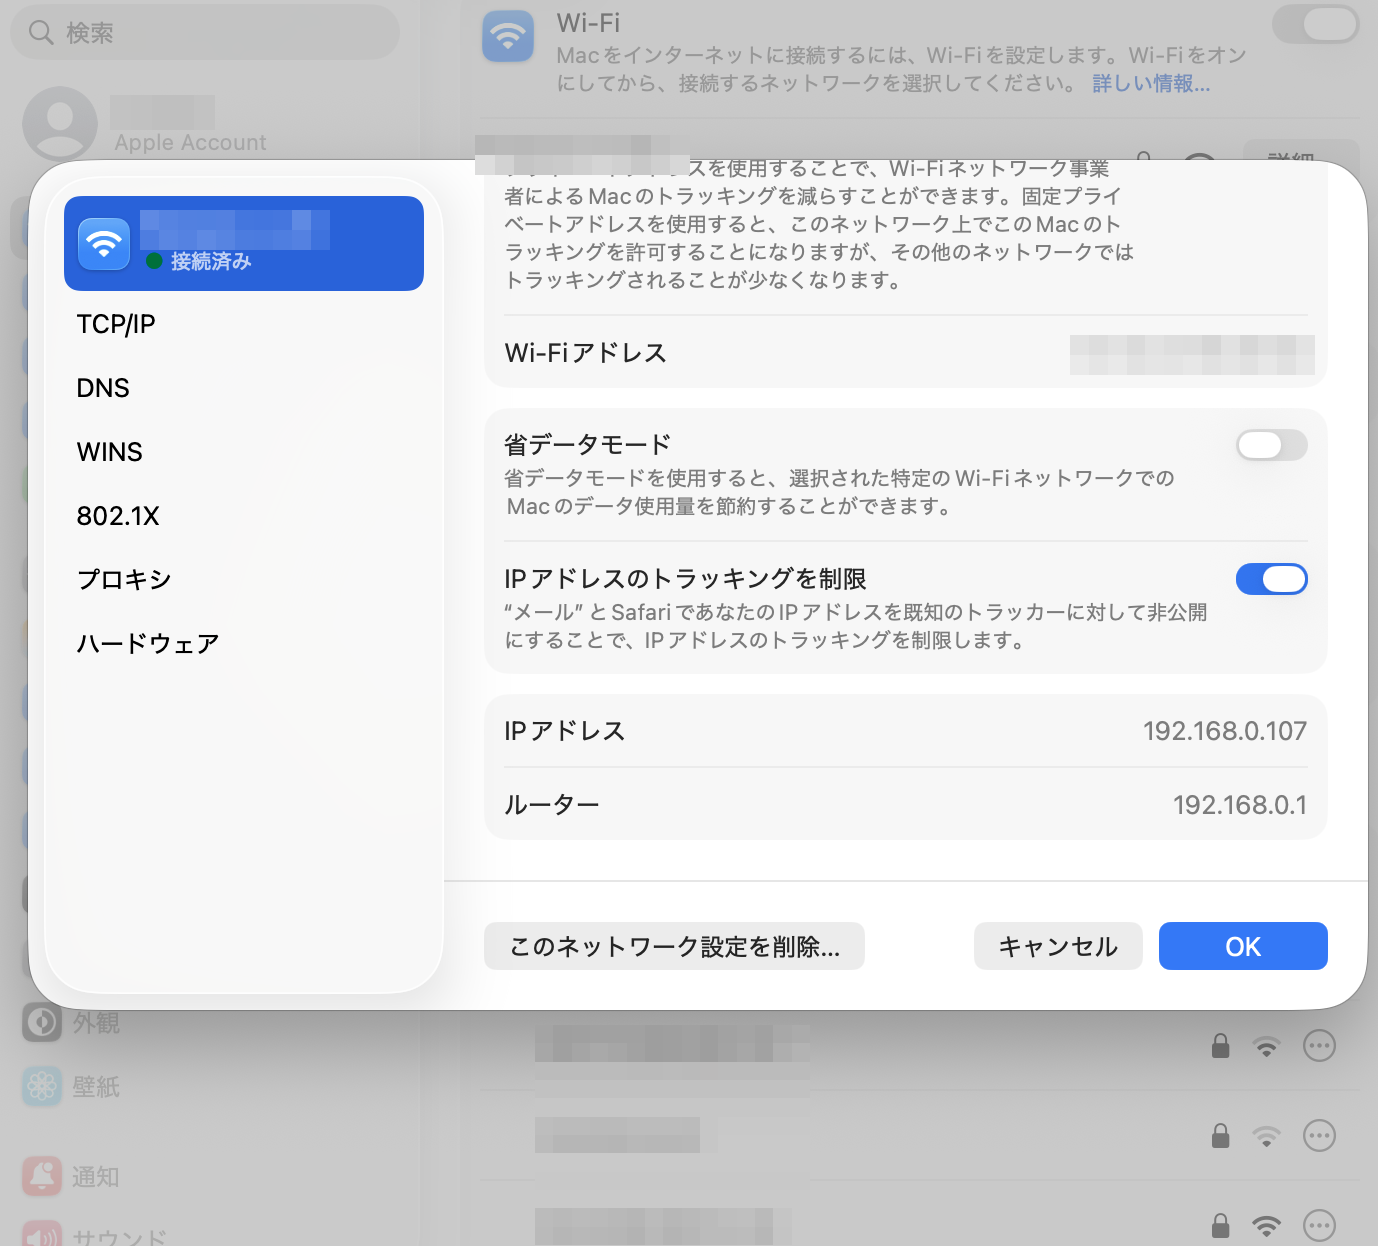Click the Wi-Fi header icon behind the dialog
The height and width of the screenshot is (1246, 1378).
pos(508,37)
